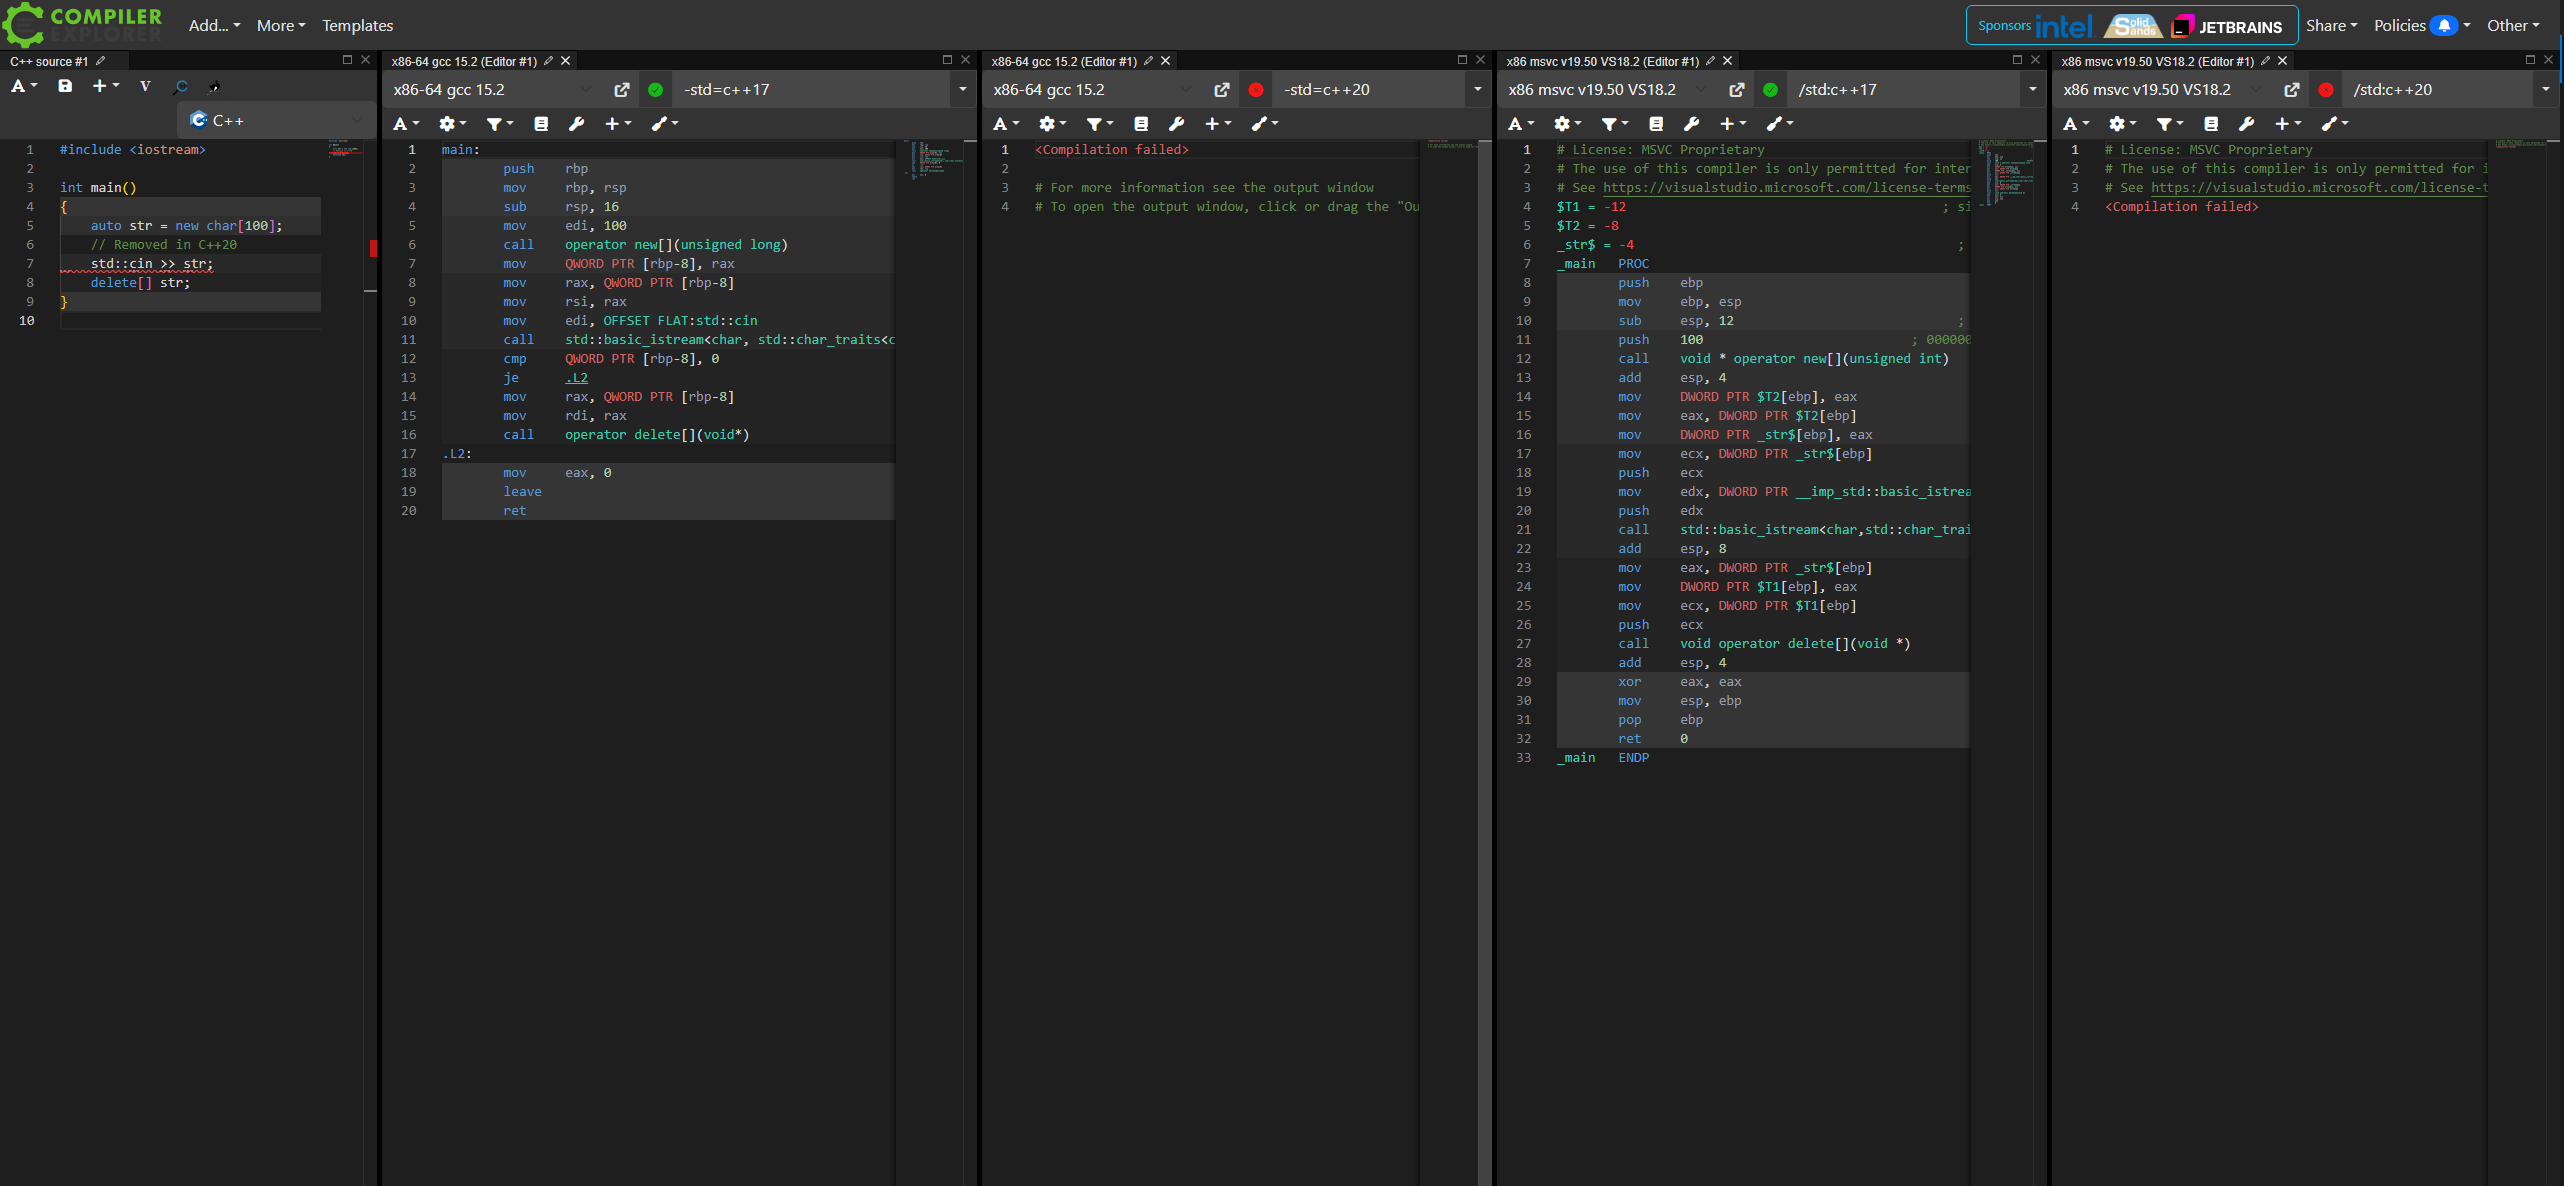Click red failure status in msvc c++20 pane
Viewport: 2564px width, 1186px height.
pos(2326,90)
